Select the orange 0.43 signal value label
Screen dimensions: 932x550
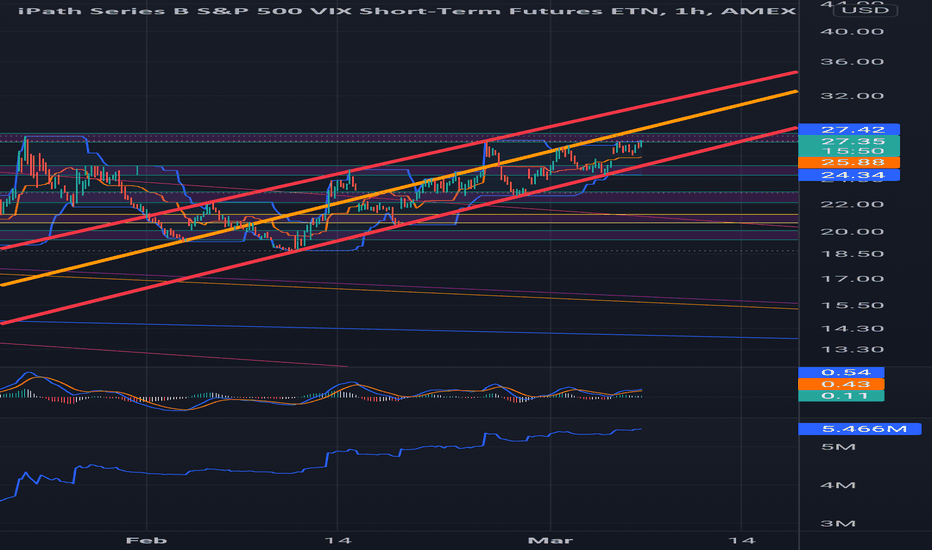(x=841, y=384)
